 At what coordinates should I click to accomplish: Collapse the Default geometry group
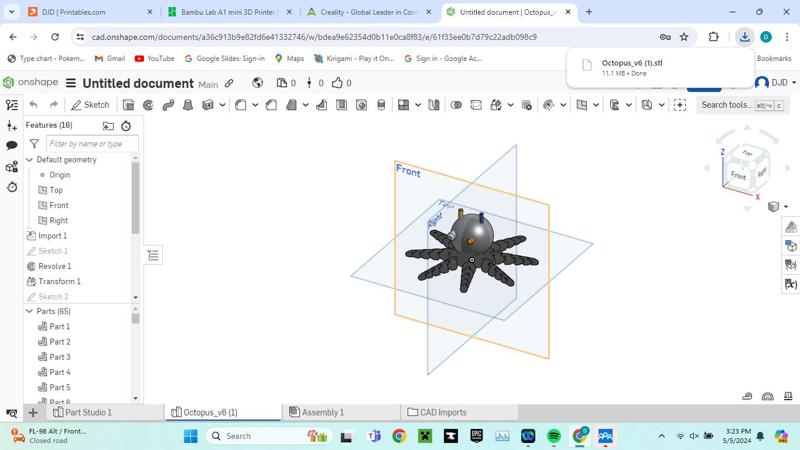[30, 160]
